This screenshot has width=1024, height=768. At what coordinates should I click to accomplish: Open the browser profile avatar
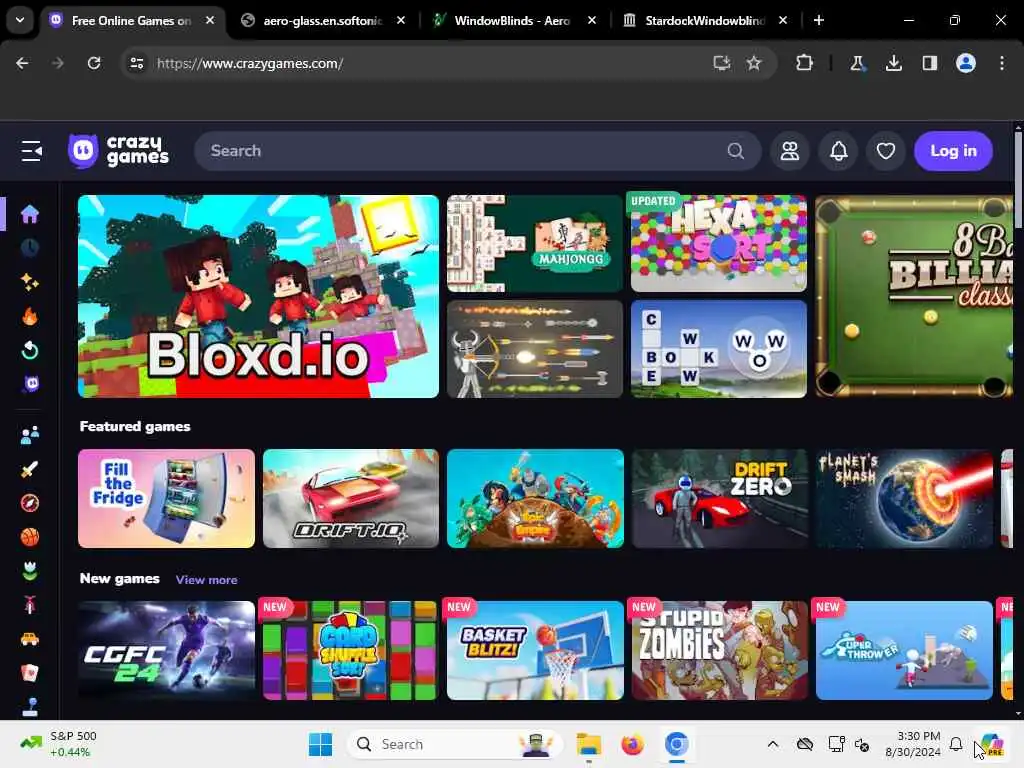click(965, 63)
